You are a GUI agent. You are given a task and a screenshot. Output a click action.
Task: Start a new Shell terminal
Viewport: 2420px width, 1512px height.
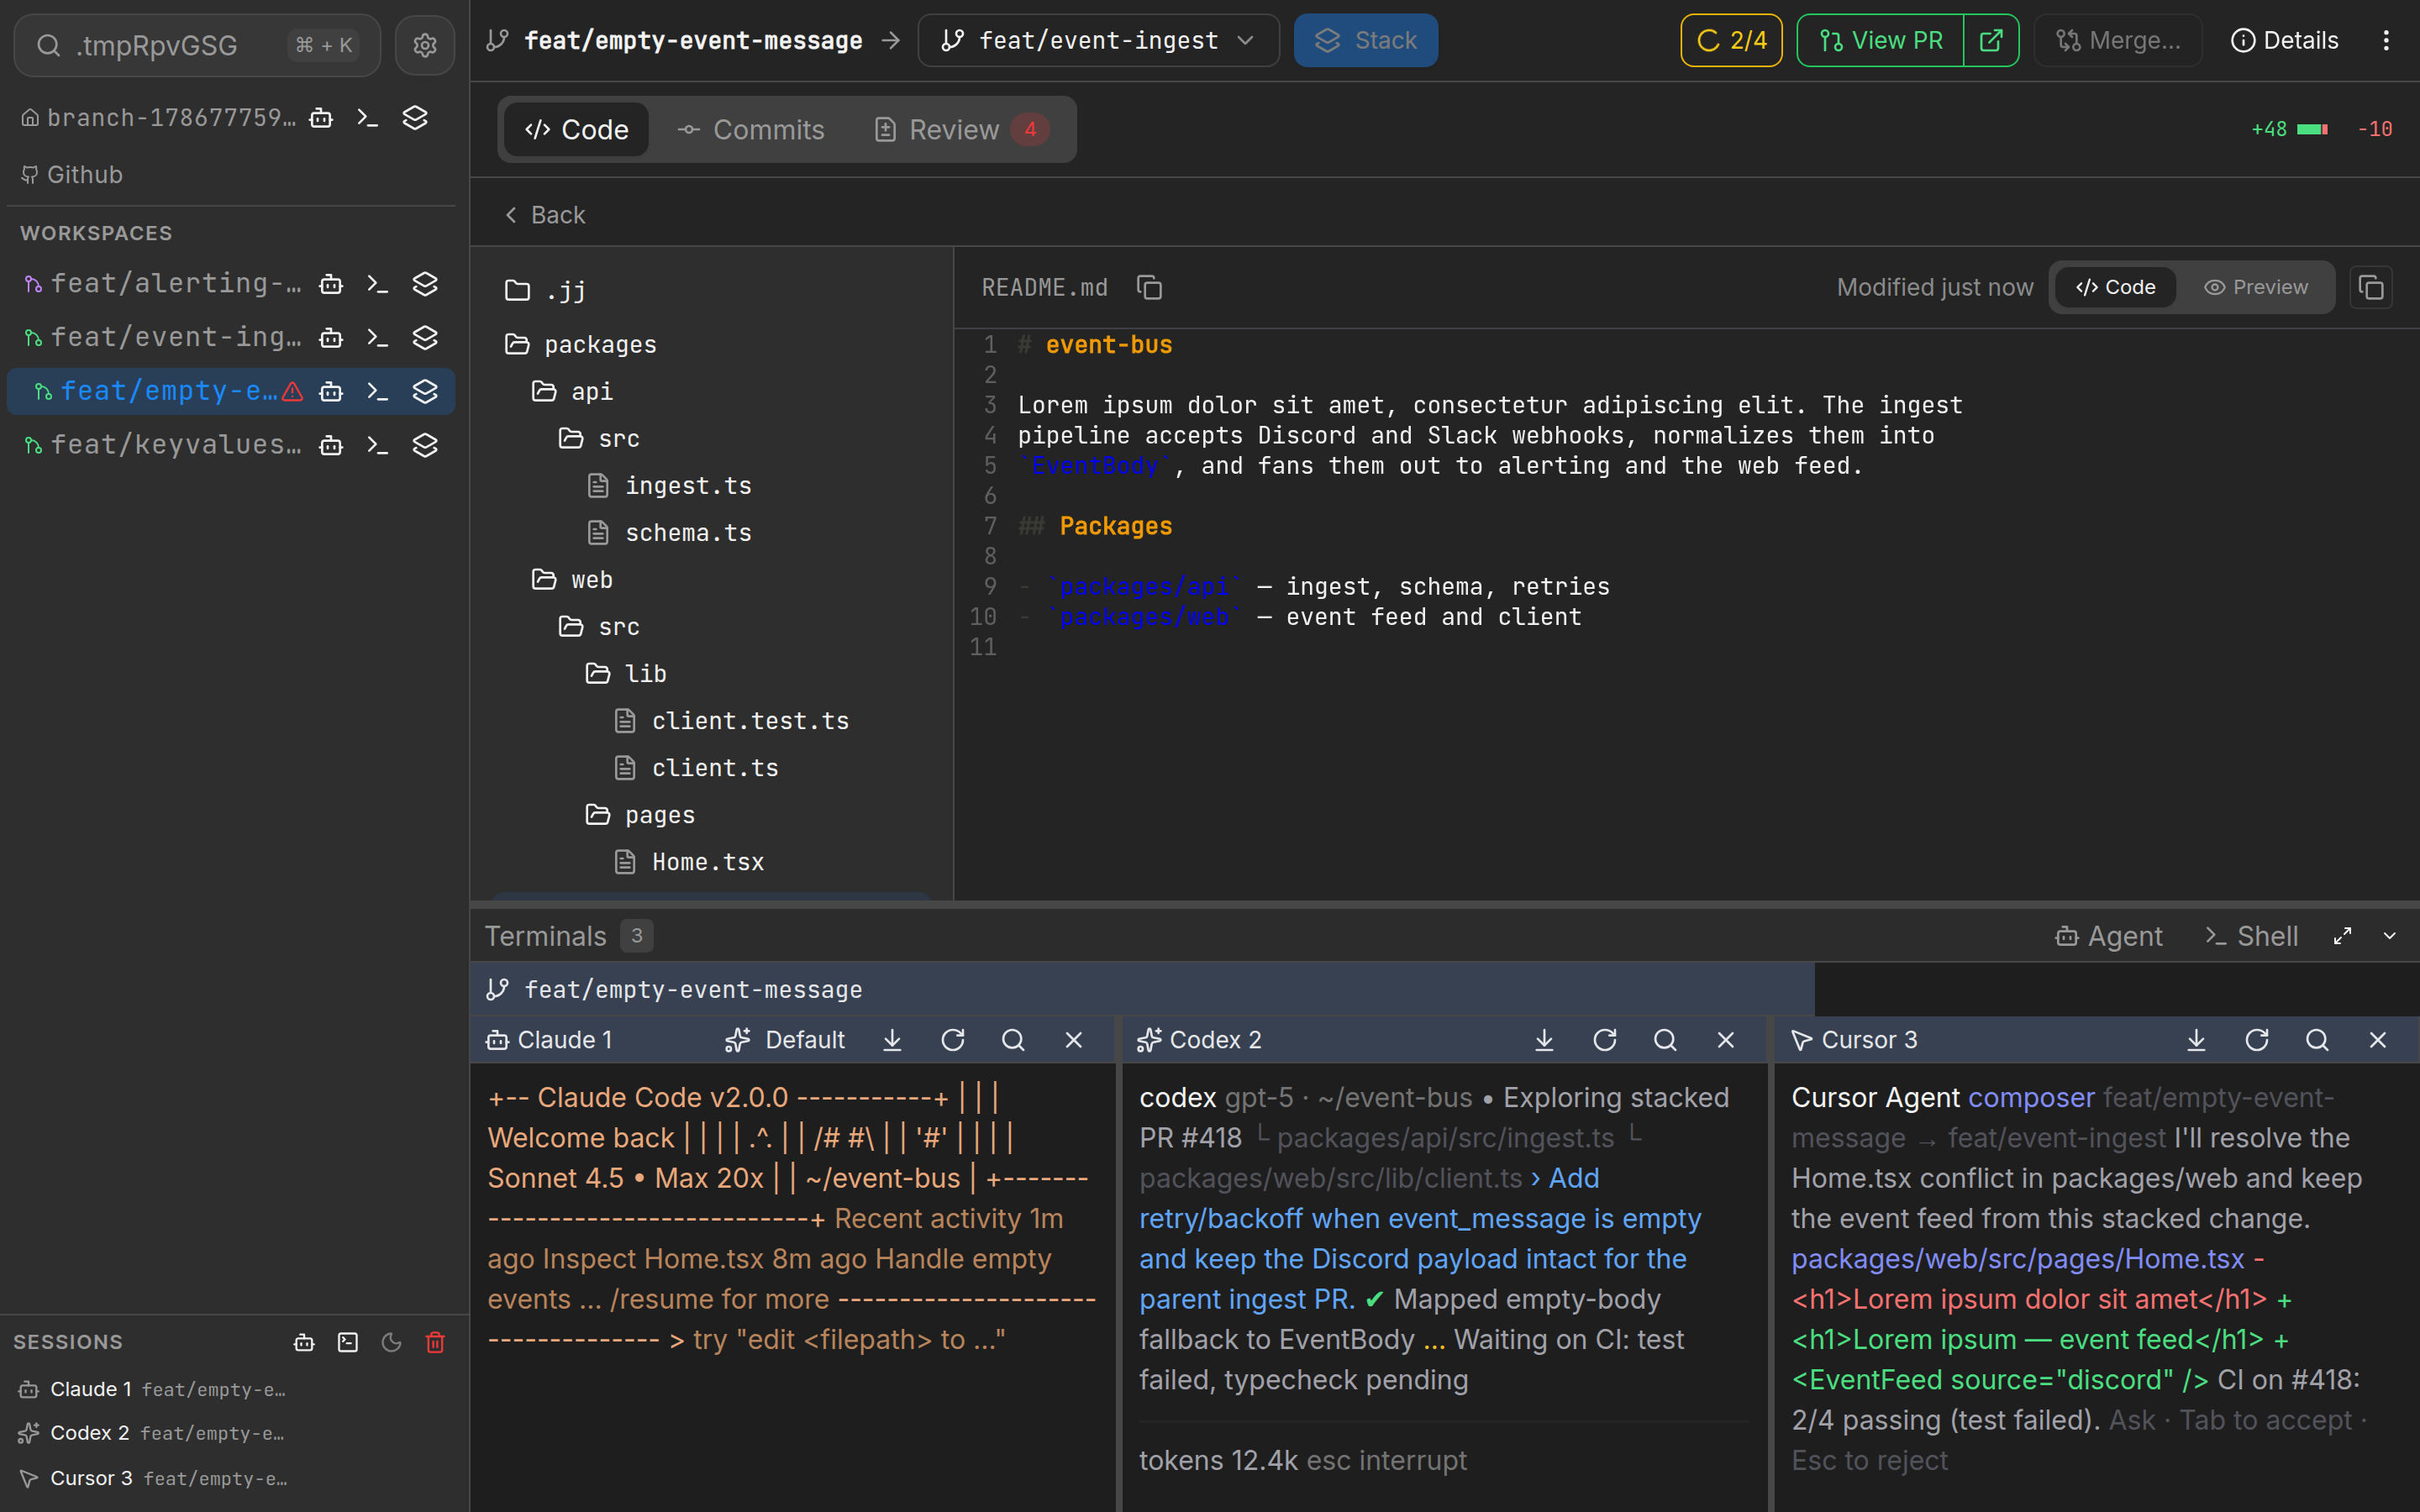tap(2251, 936)
